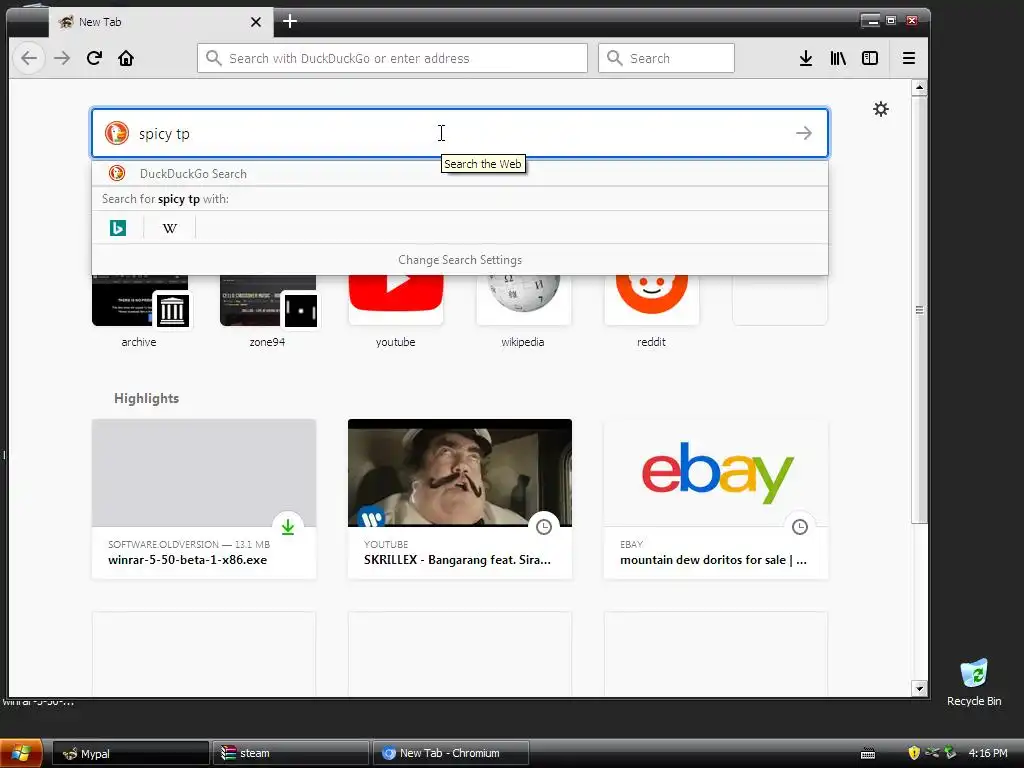Viewport: 1024px width, 768px height.
Task: Switch to New Tab - Chromium taskbar item
Action: (x=451, y=753)
